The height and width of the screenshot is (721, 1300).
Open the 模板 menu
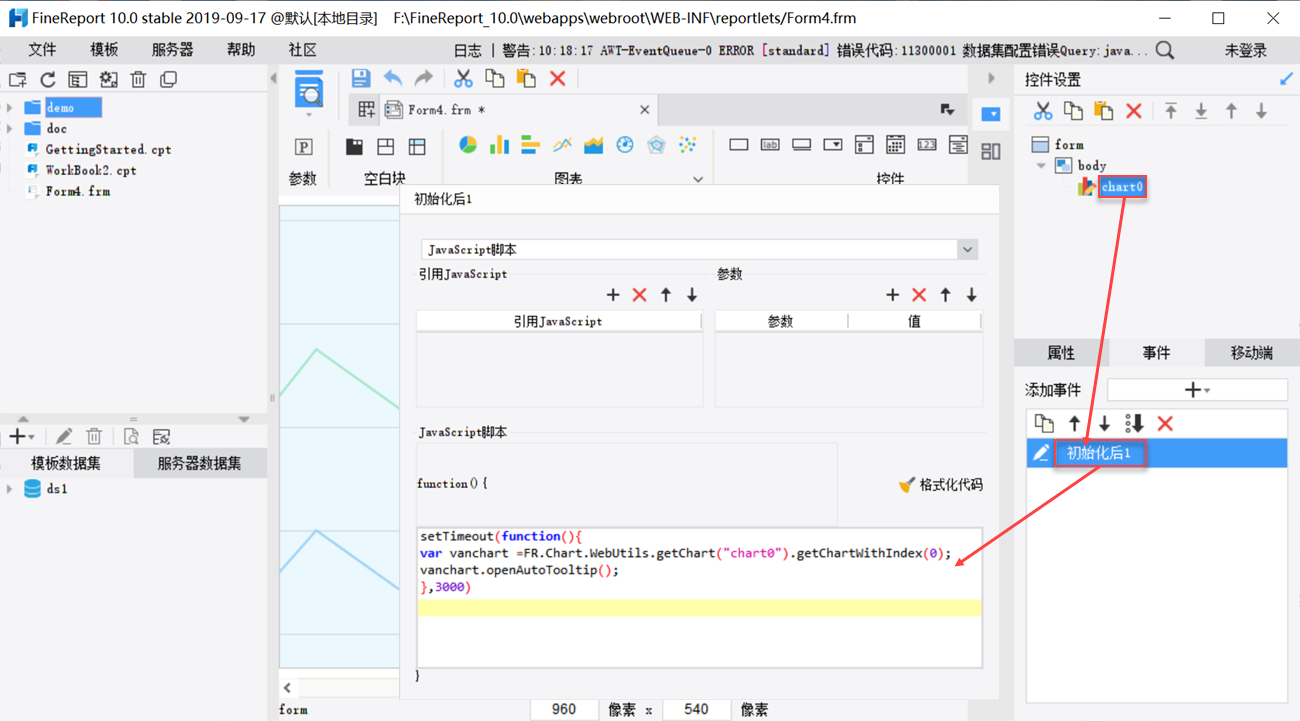[x=104, y=50]
